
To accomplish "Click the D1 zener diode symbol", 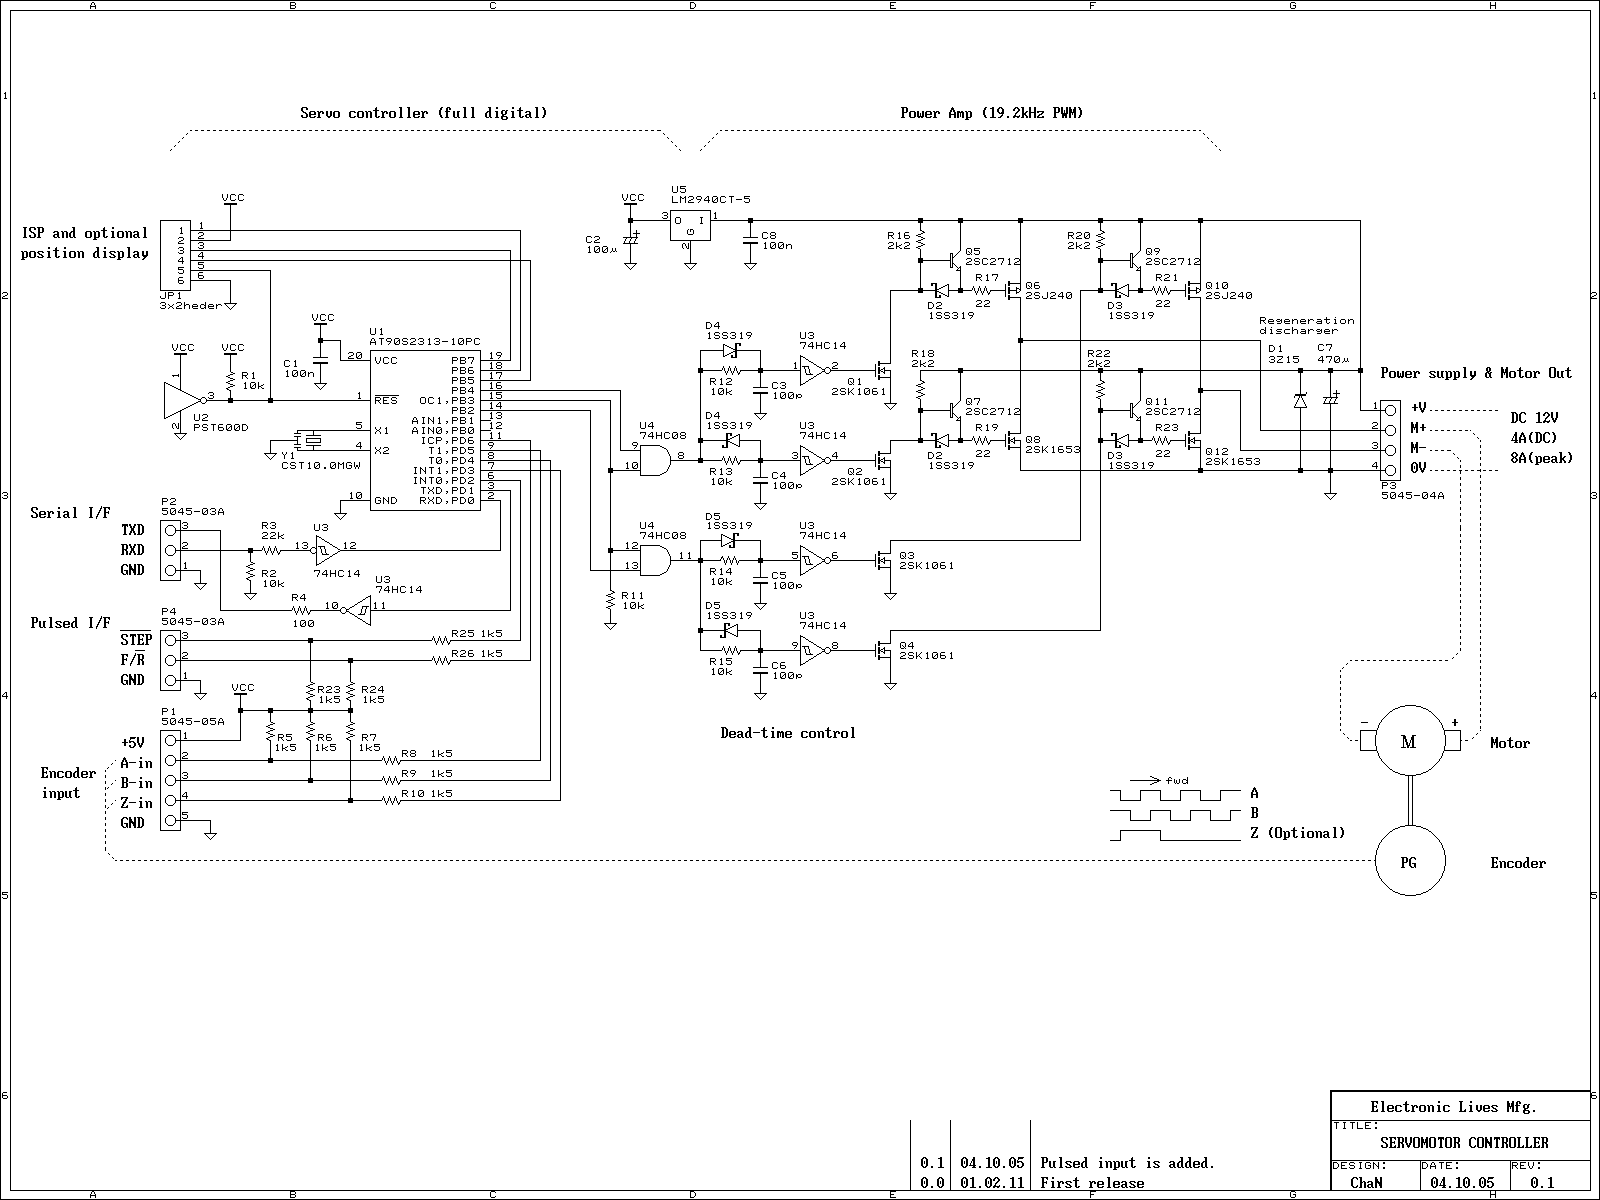I will [x=1300, y=400].
